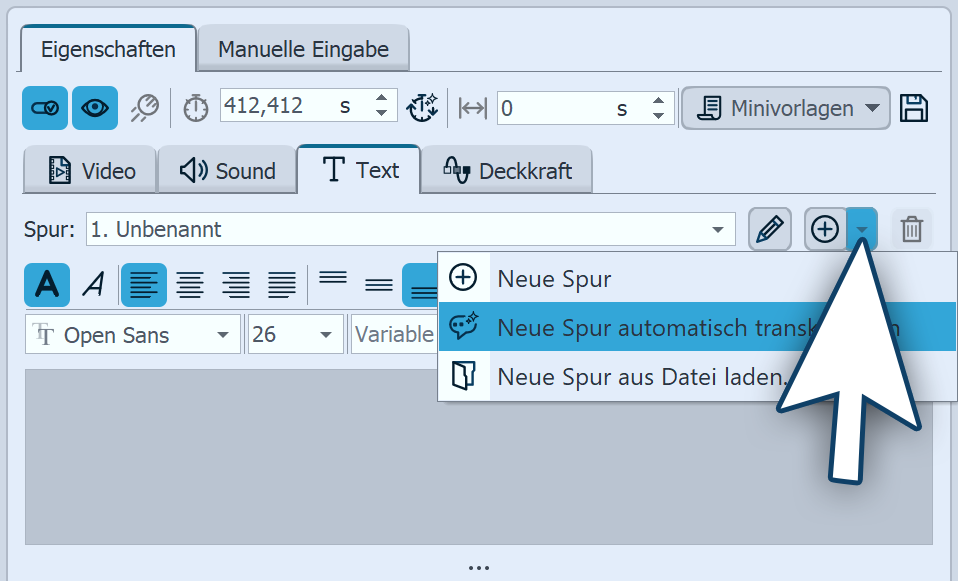Open the Minivorlagen button
This screenshot has width=958, height=581.
click(784, 108)
